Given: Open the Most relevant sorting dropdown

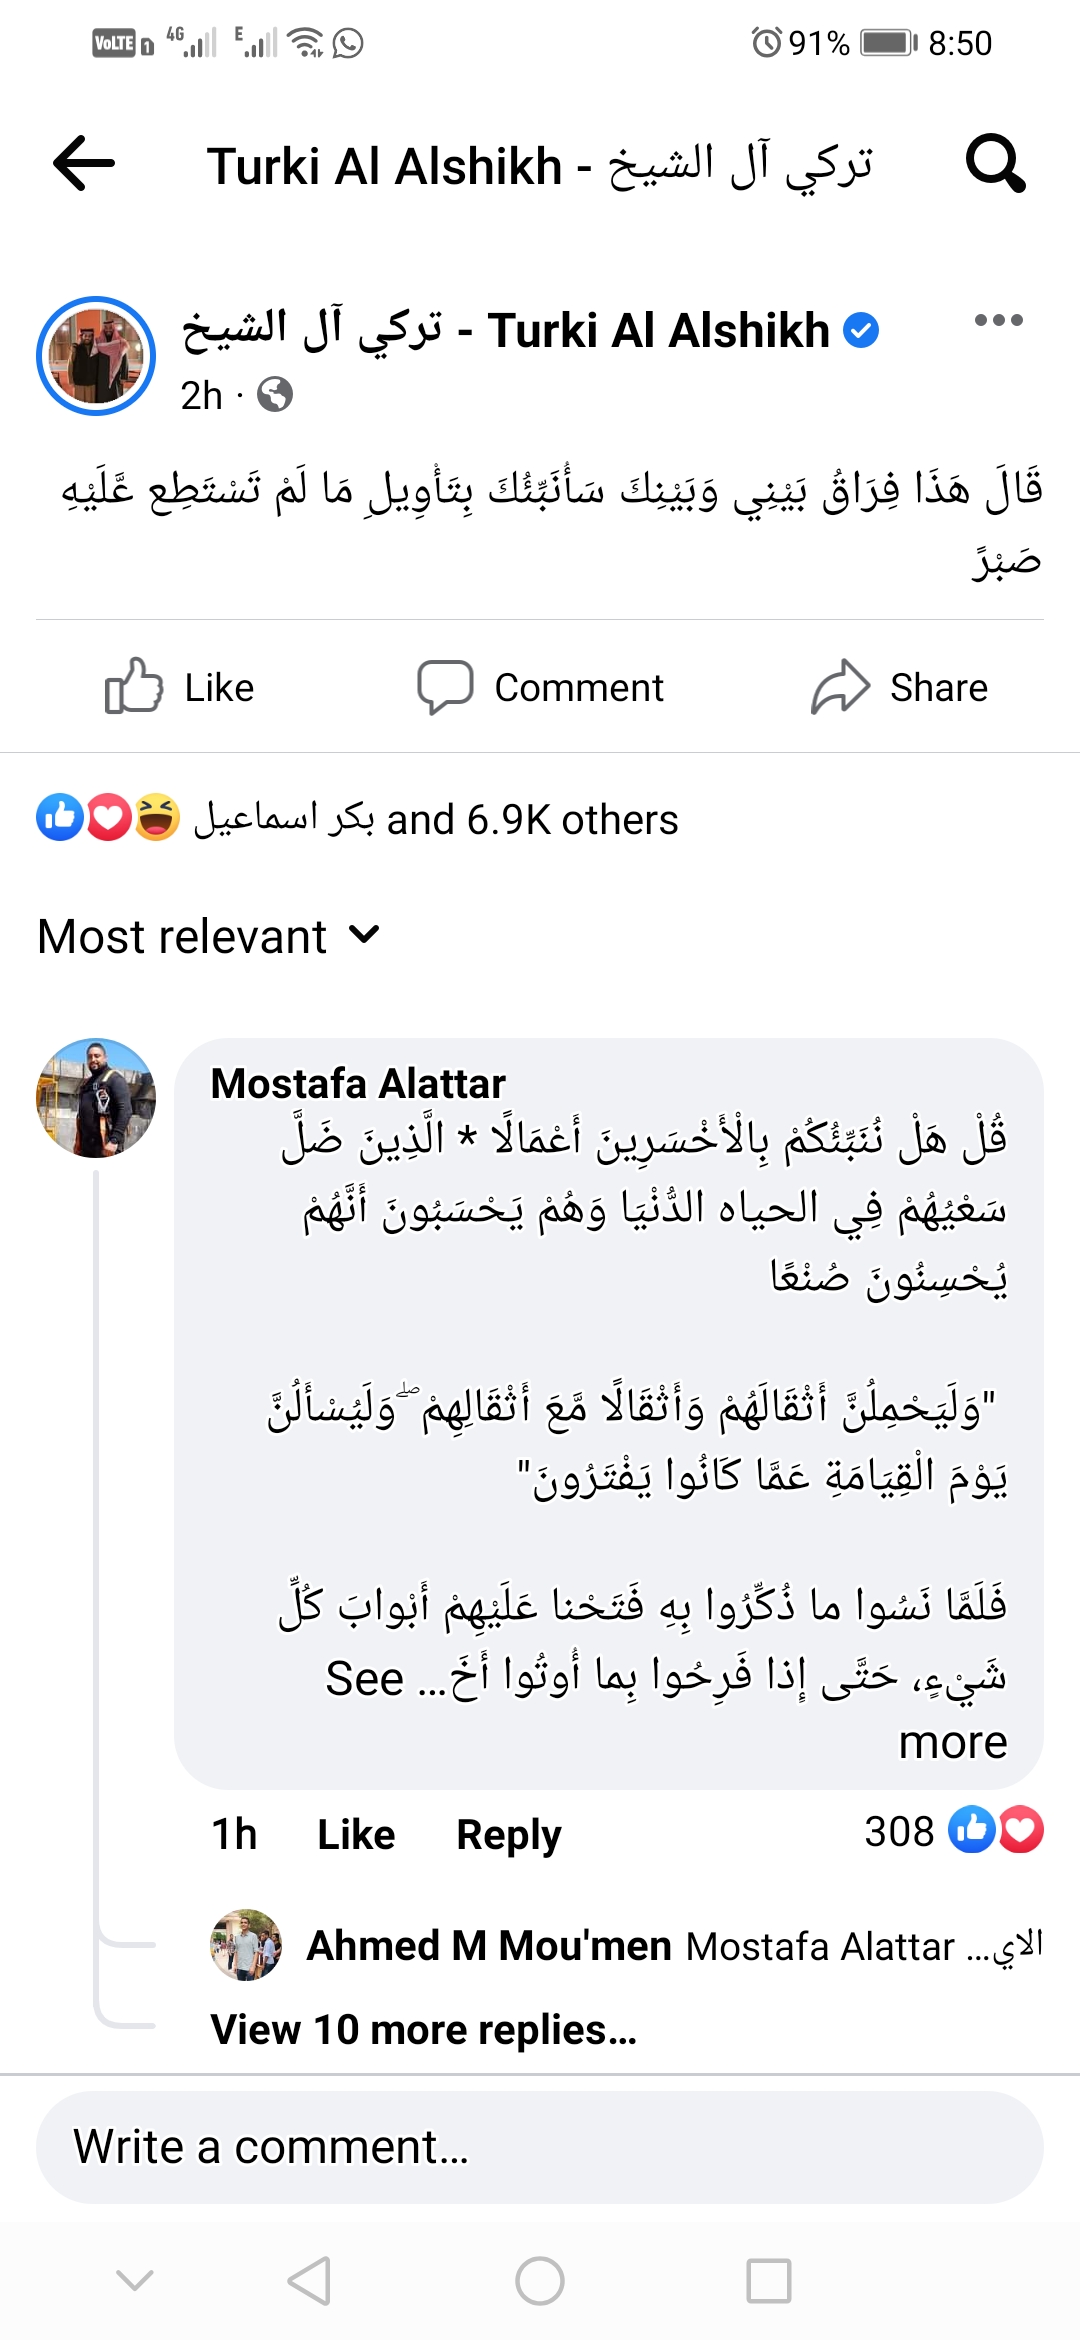Looking at the screenshot, I should point(209,936).
